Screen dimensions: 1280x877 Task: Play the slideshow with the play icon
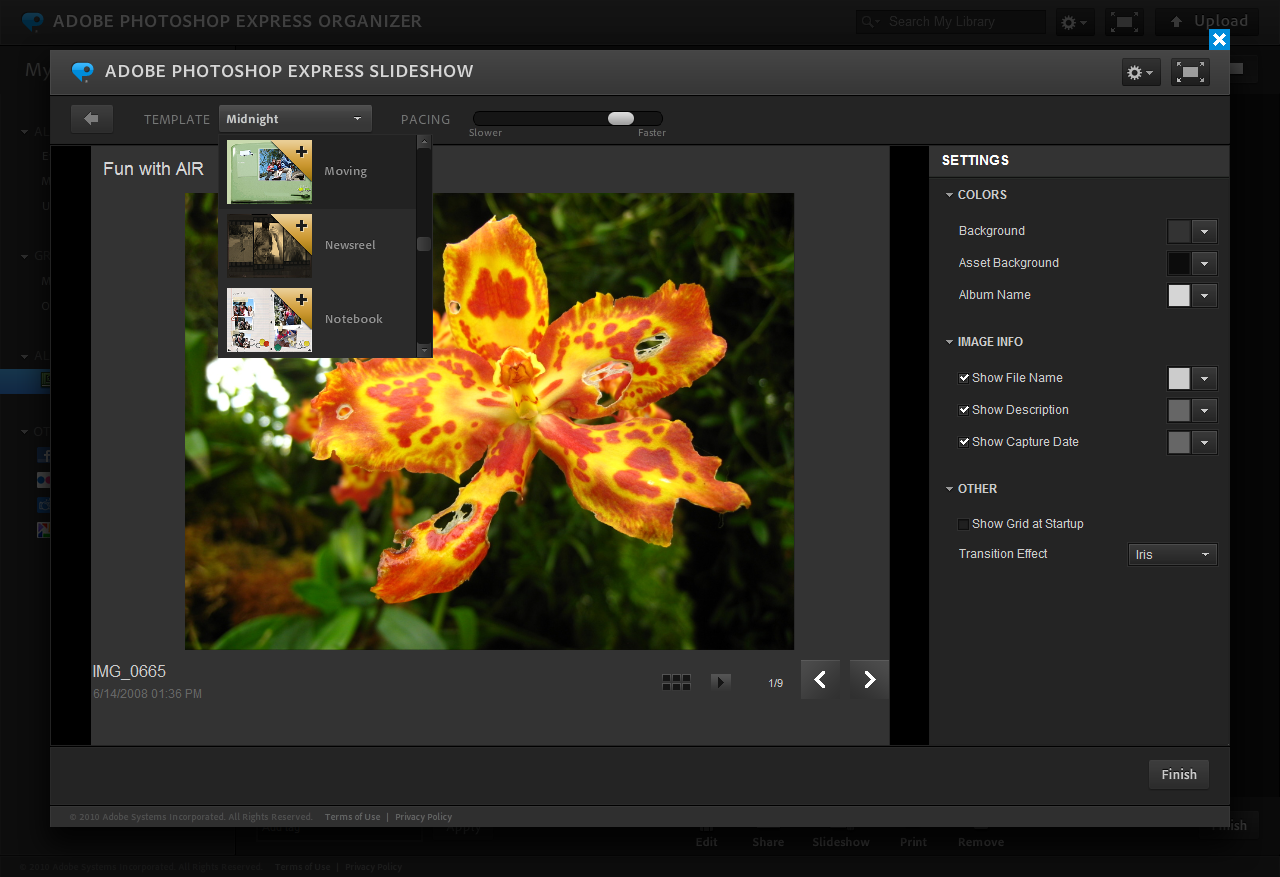point(721,681)
